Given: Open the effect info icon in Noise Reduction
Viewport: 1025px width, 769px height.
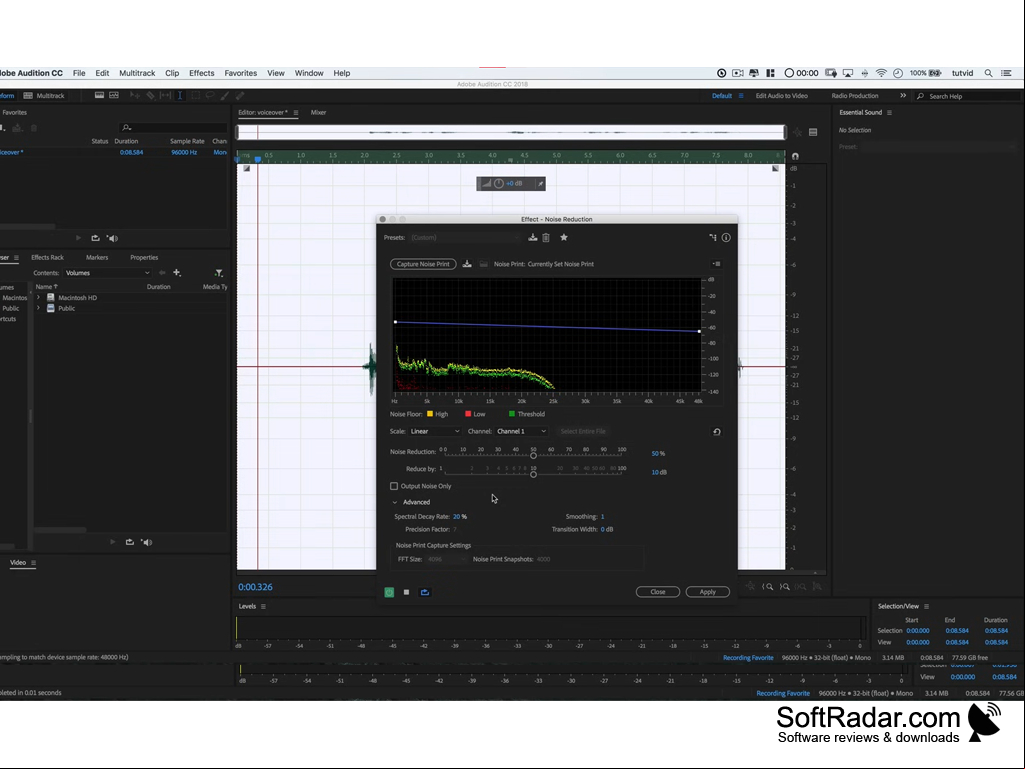Looking at the screenshot, I should click(x=726, y=237).
